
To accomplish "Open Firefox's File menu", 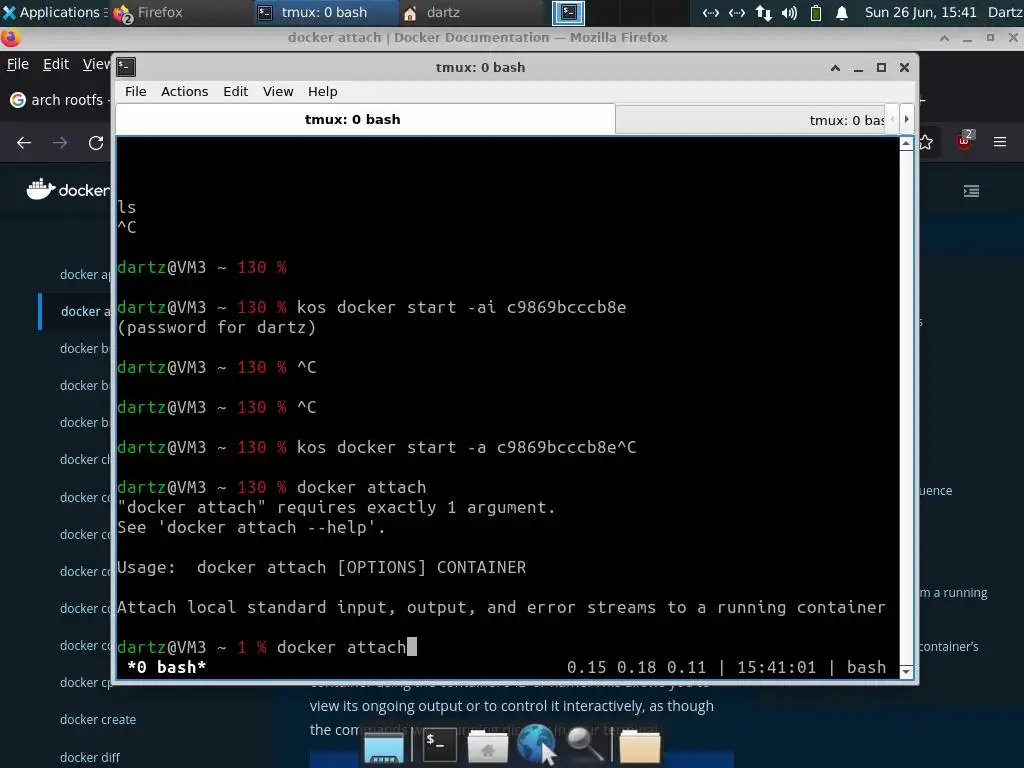I will click(18, 64).
